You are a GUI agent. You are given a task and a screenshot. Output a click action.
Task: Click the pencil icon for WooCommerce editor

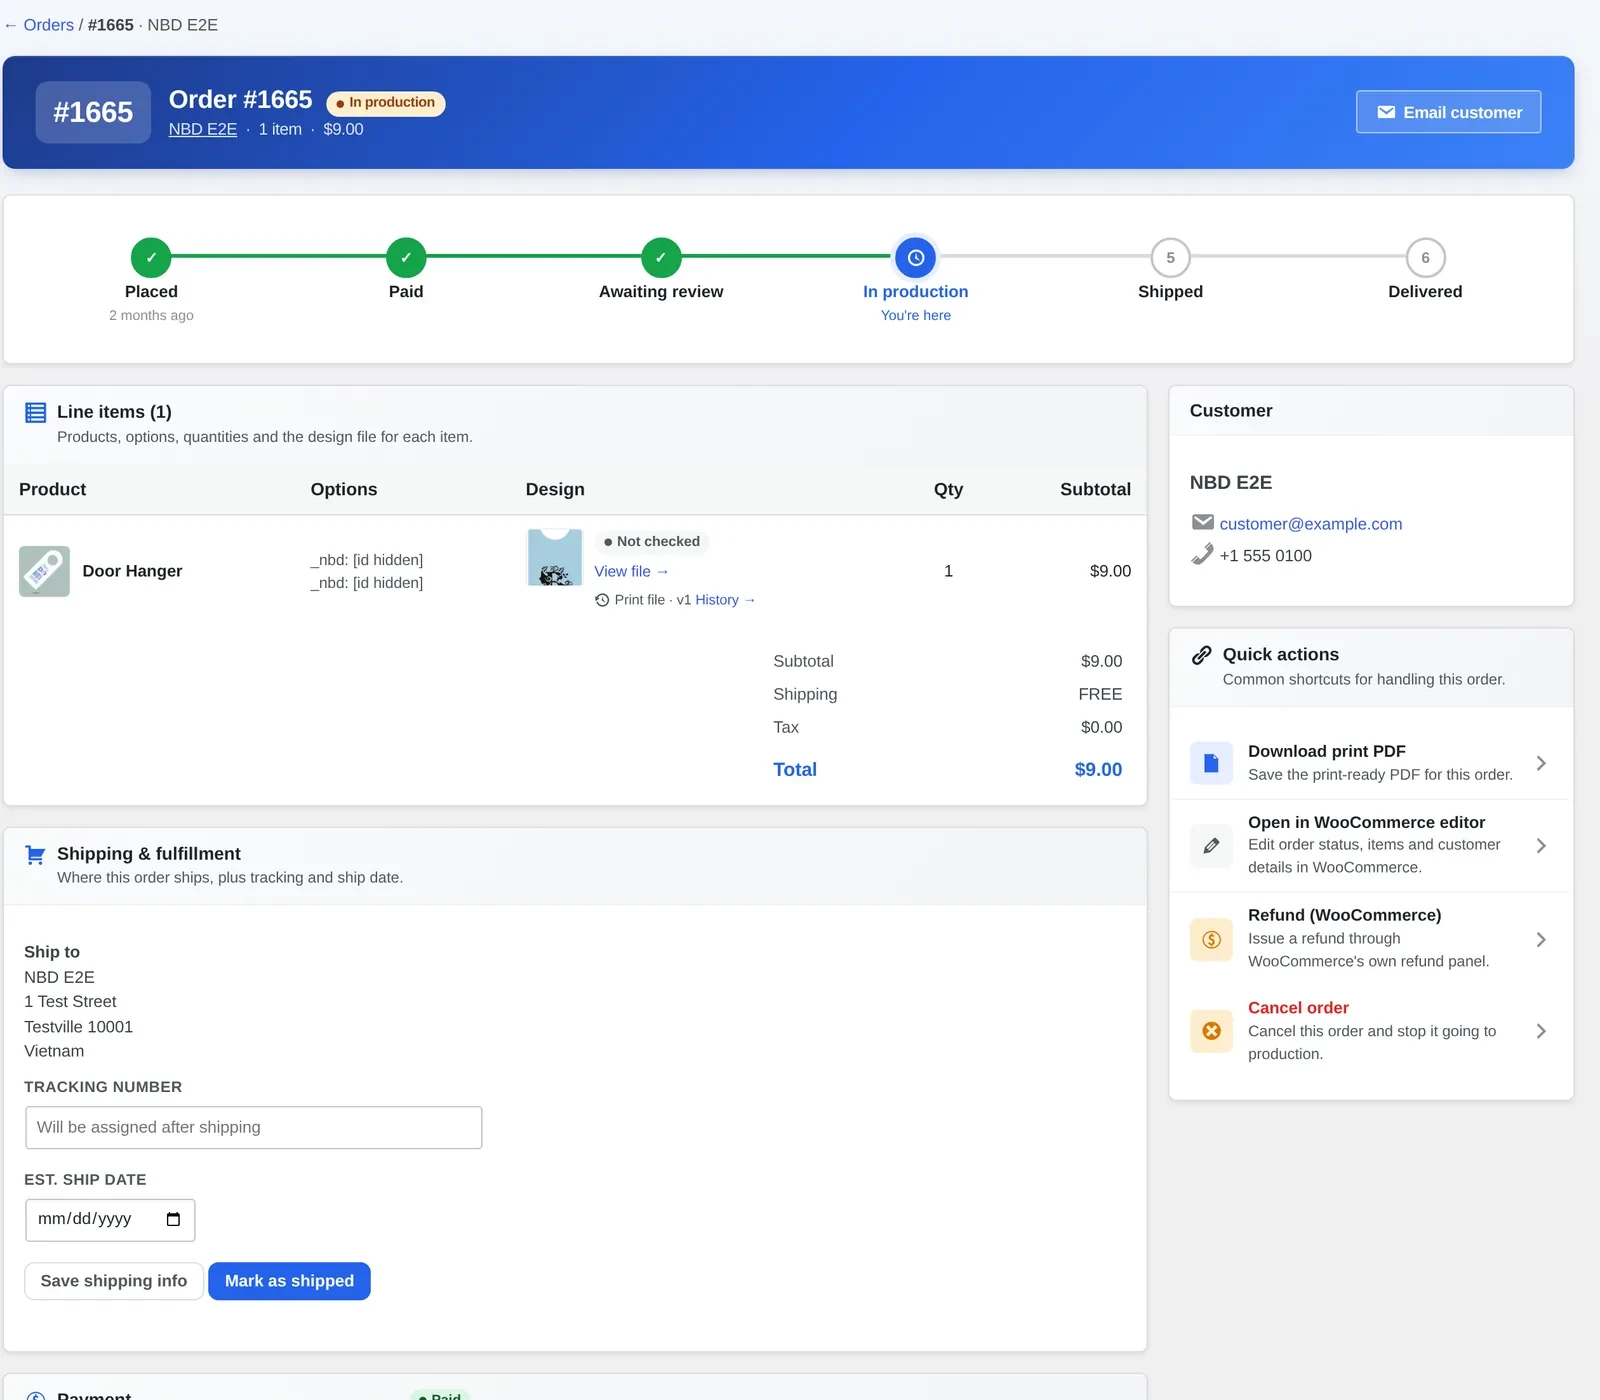click(1211, 846)
